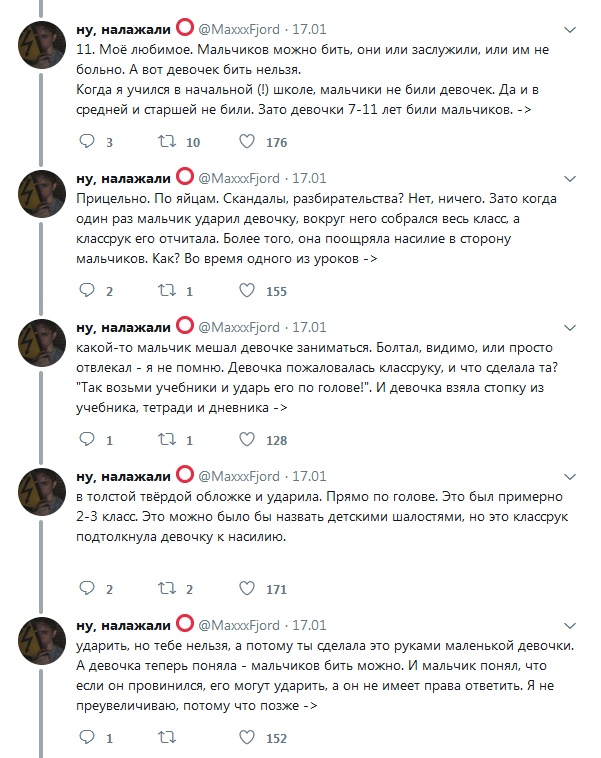Open @MaxxxFjord handle in first tweet
Viewport: 601px width, 758px height.
(239, 29)
